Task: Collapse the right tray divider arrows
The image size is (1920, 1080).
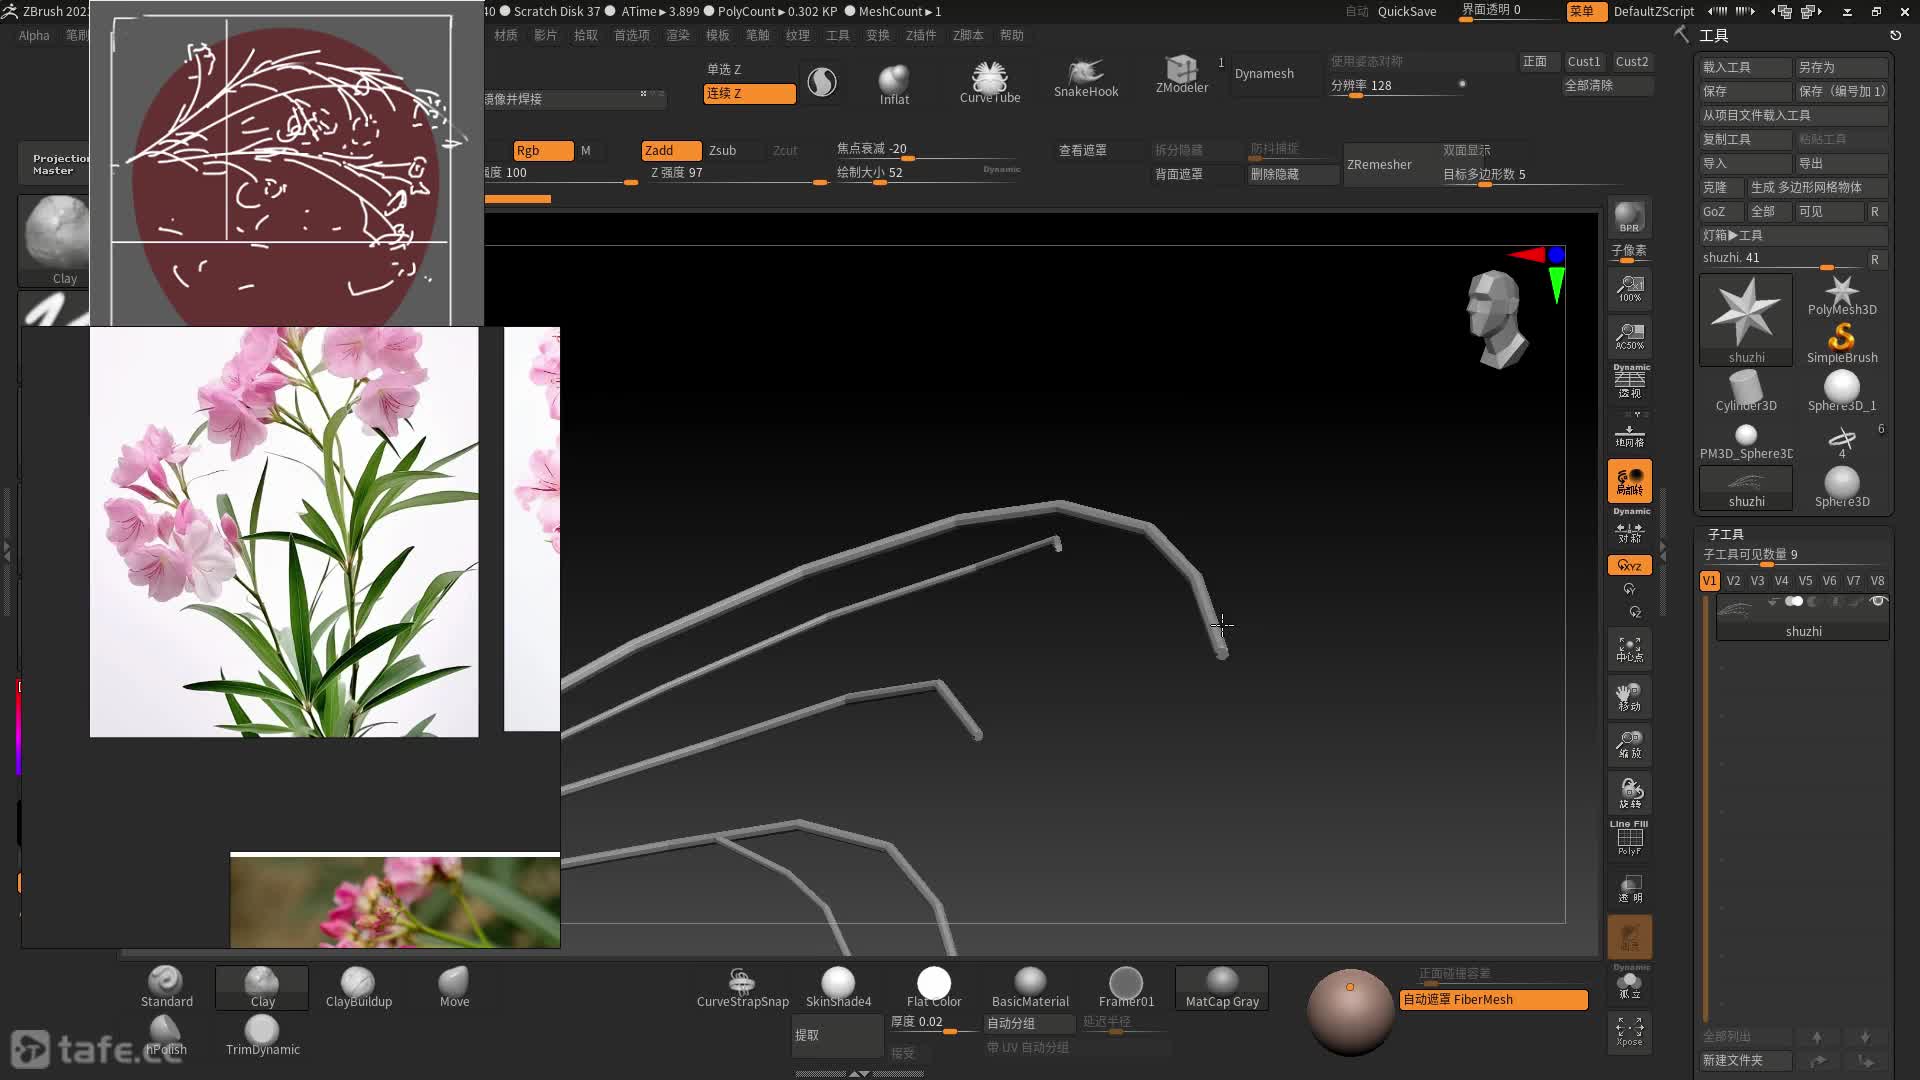Action: click(x=1662, y=550)
